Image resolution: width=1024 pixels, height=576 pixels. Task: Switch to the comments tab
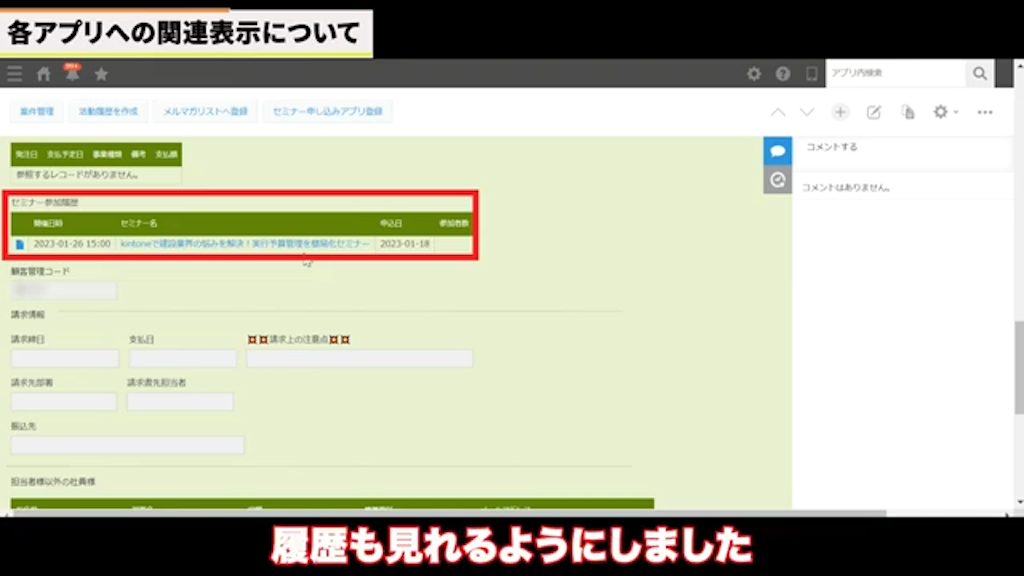pyautogui.click(x=778, y=151)
